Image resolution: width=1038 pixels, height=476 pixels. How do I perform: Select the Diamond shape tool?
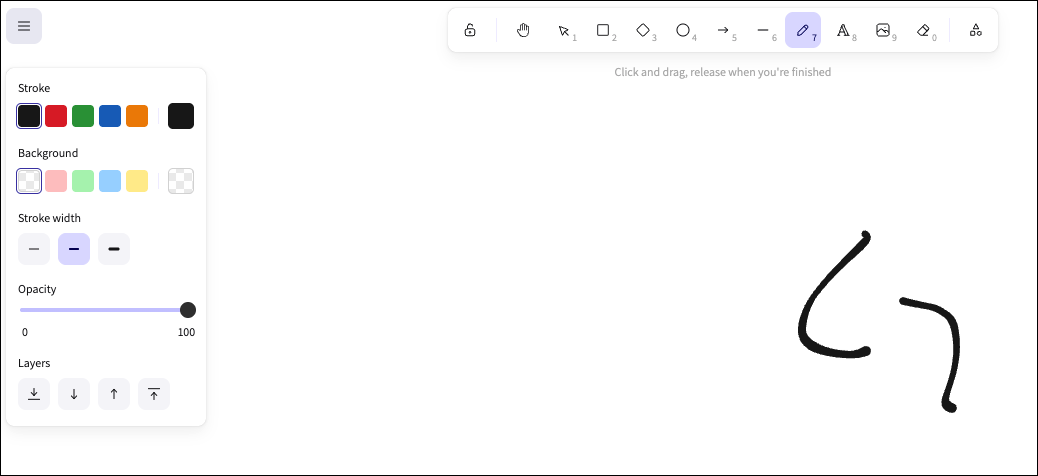tap(643, 30)
